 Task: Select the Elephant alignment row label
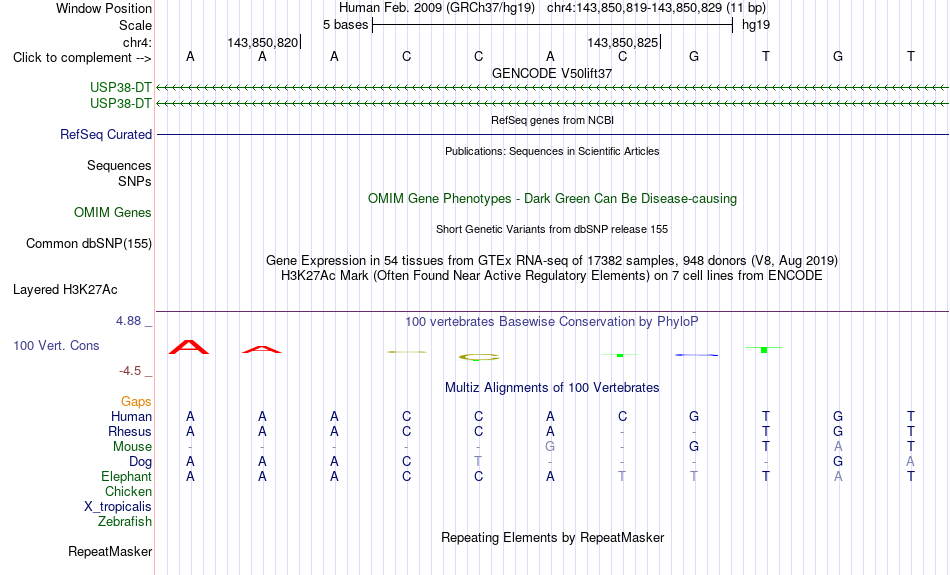point(126,476)
